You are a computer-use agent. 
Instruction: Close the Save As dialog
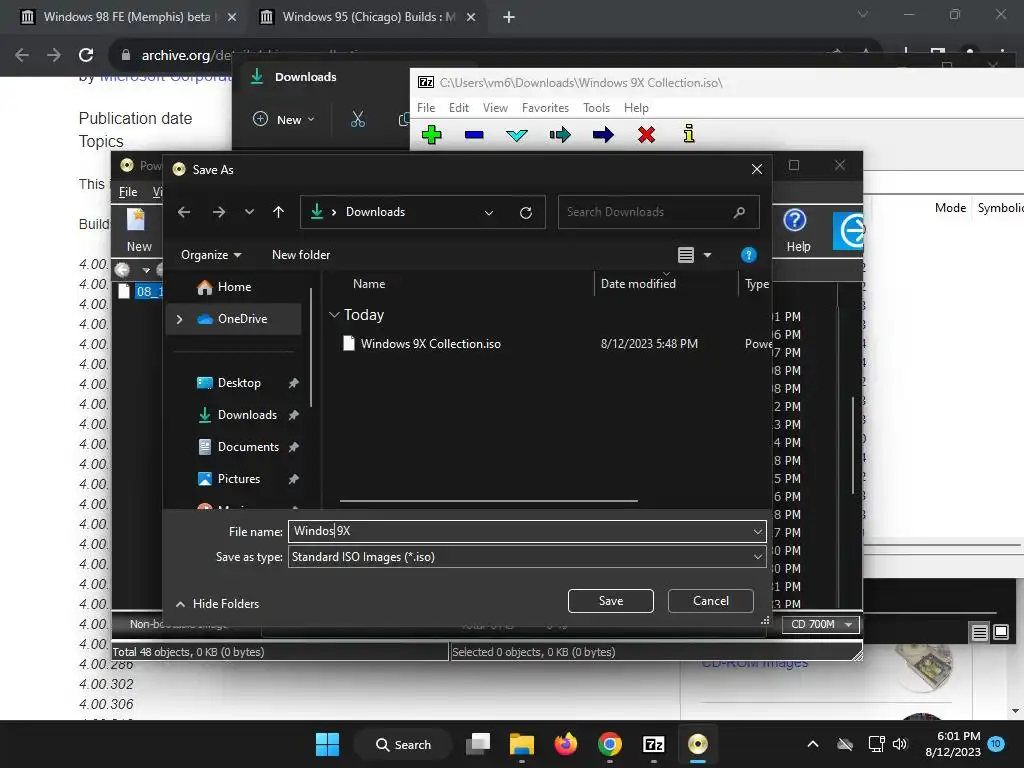(757, 169)
